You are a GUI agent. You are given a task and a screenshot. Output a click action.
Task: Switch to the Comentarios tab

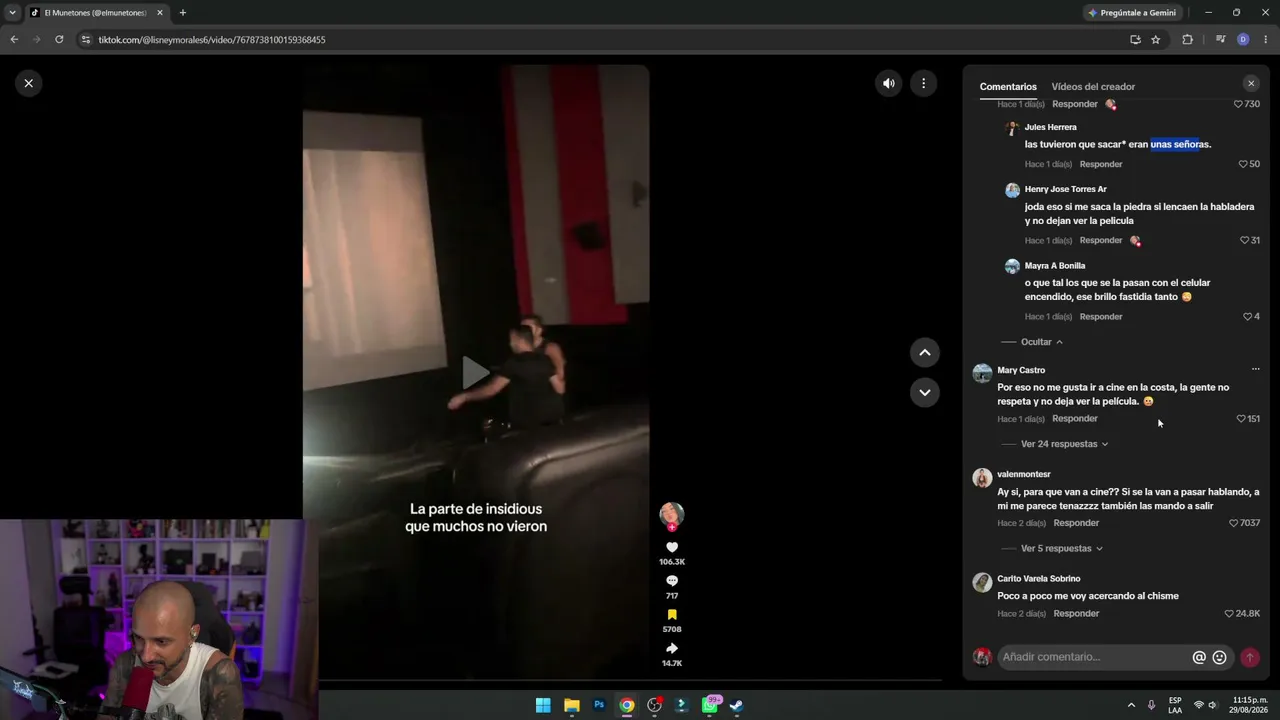(1008, 87)
